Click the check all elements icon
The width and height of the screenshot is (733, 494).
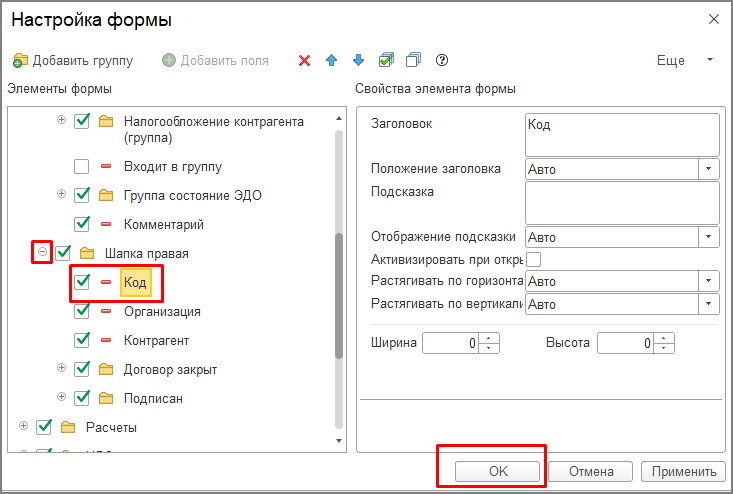(386, 61)
